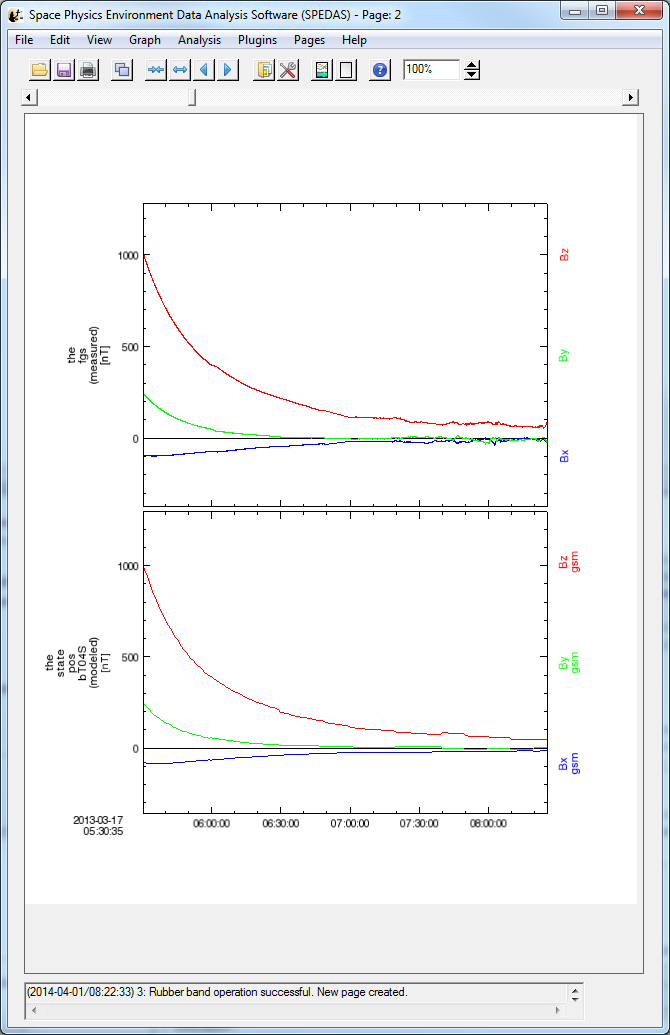This screenshot has width=670, height=1035.
Task: Open the Plugins menu
Action: click(x=257, y=40)
